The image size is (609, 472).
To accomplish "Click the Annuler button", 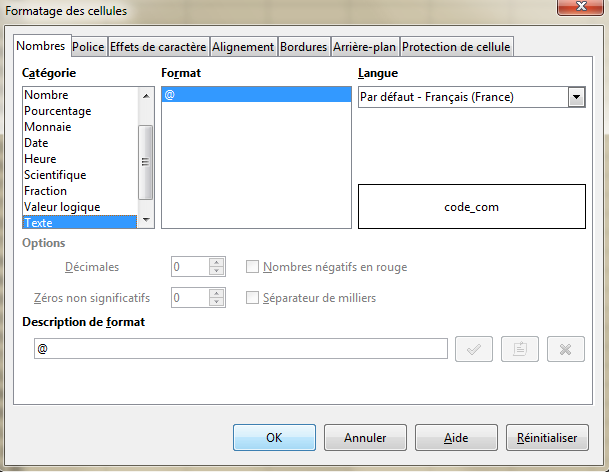I will [x=365, y=437].
